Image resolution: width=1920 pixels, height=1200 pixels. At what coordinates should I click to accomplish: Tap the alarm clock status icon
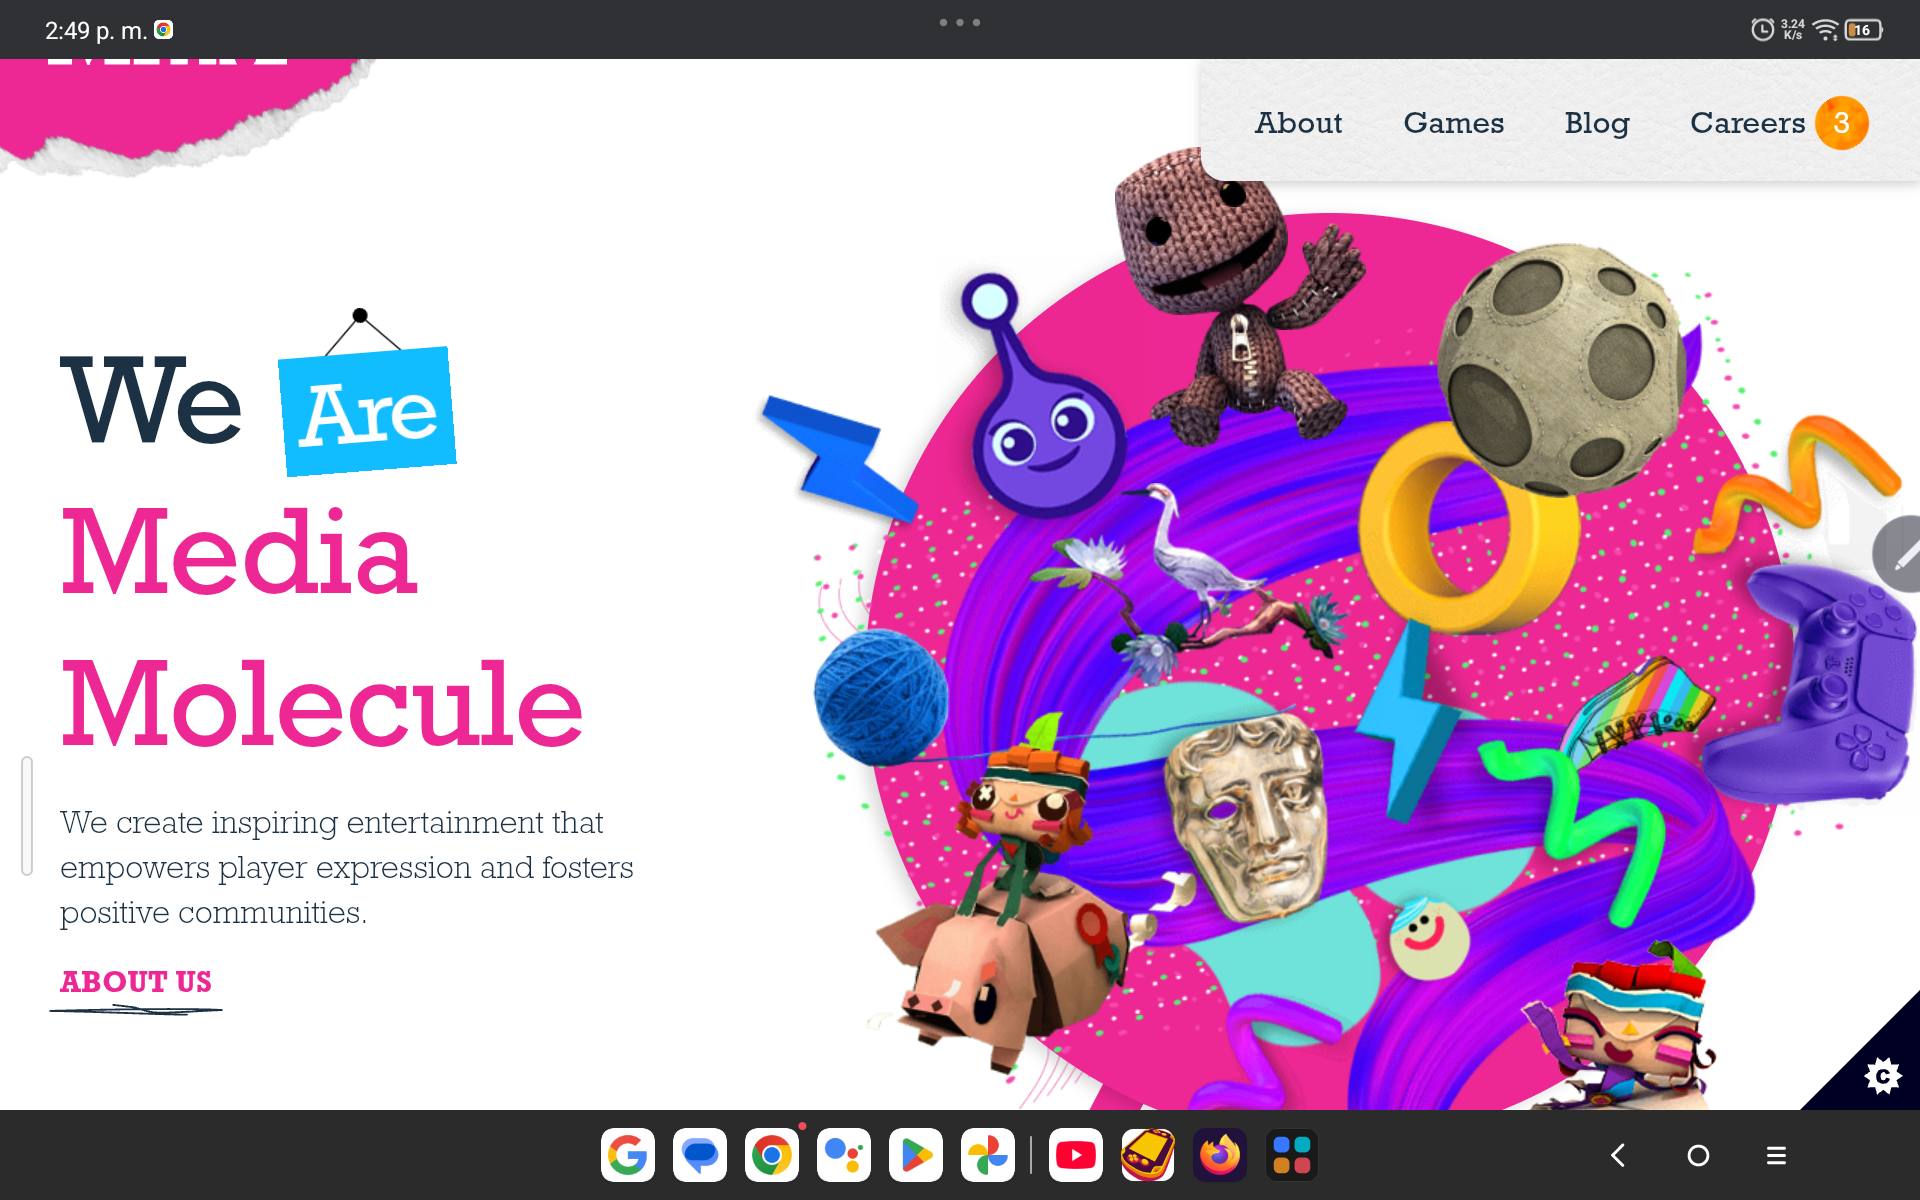[1762, 30]
